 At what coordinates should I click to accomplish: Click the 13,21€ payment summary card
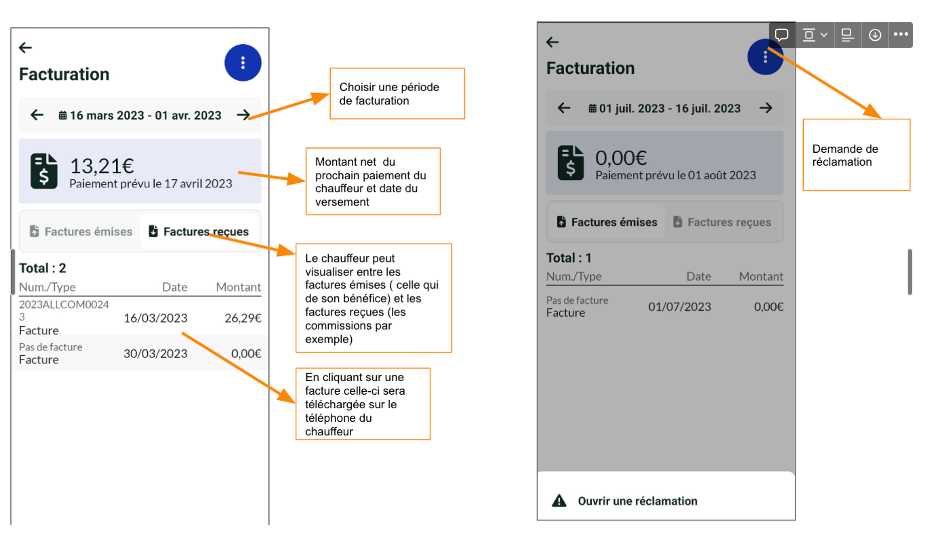click(x=140, y=171)
